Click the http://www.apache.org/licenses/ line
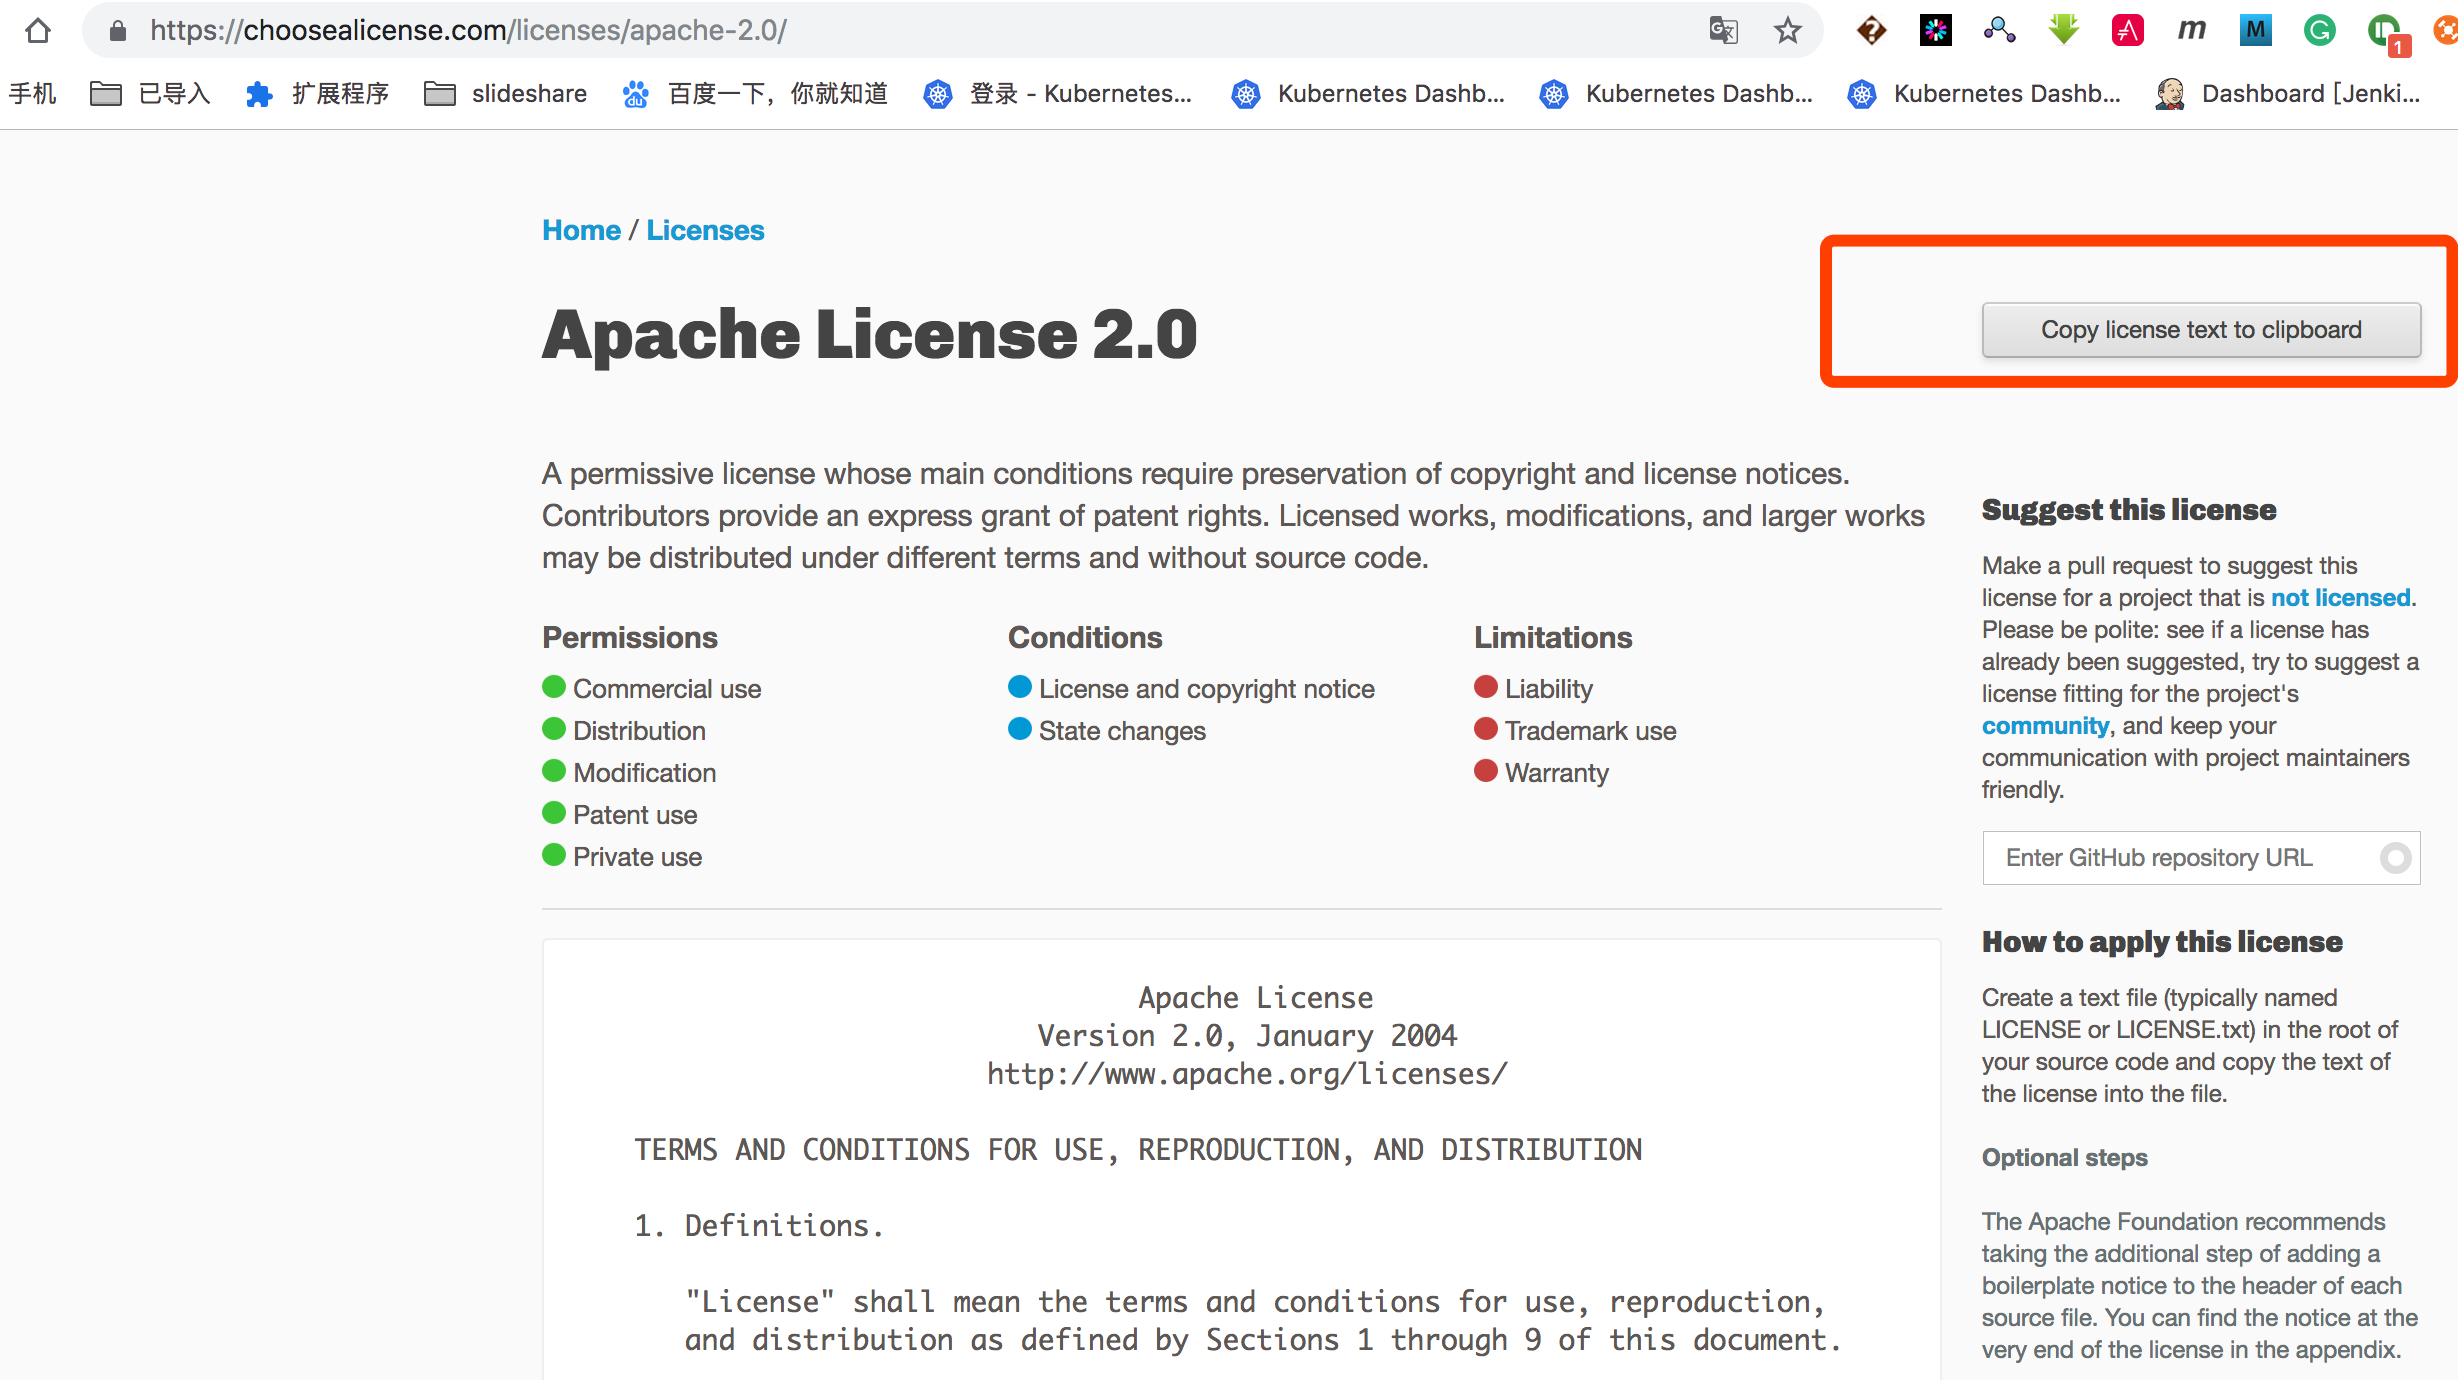 coord(1247,1074)
